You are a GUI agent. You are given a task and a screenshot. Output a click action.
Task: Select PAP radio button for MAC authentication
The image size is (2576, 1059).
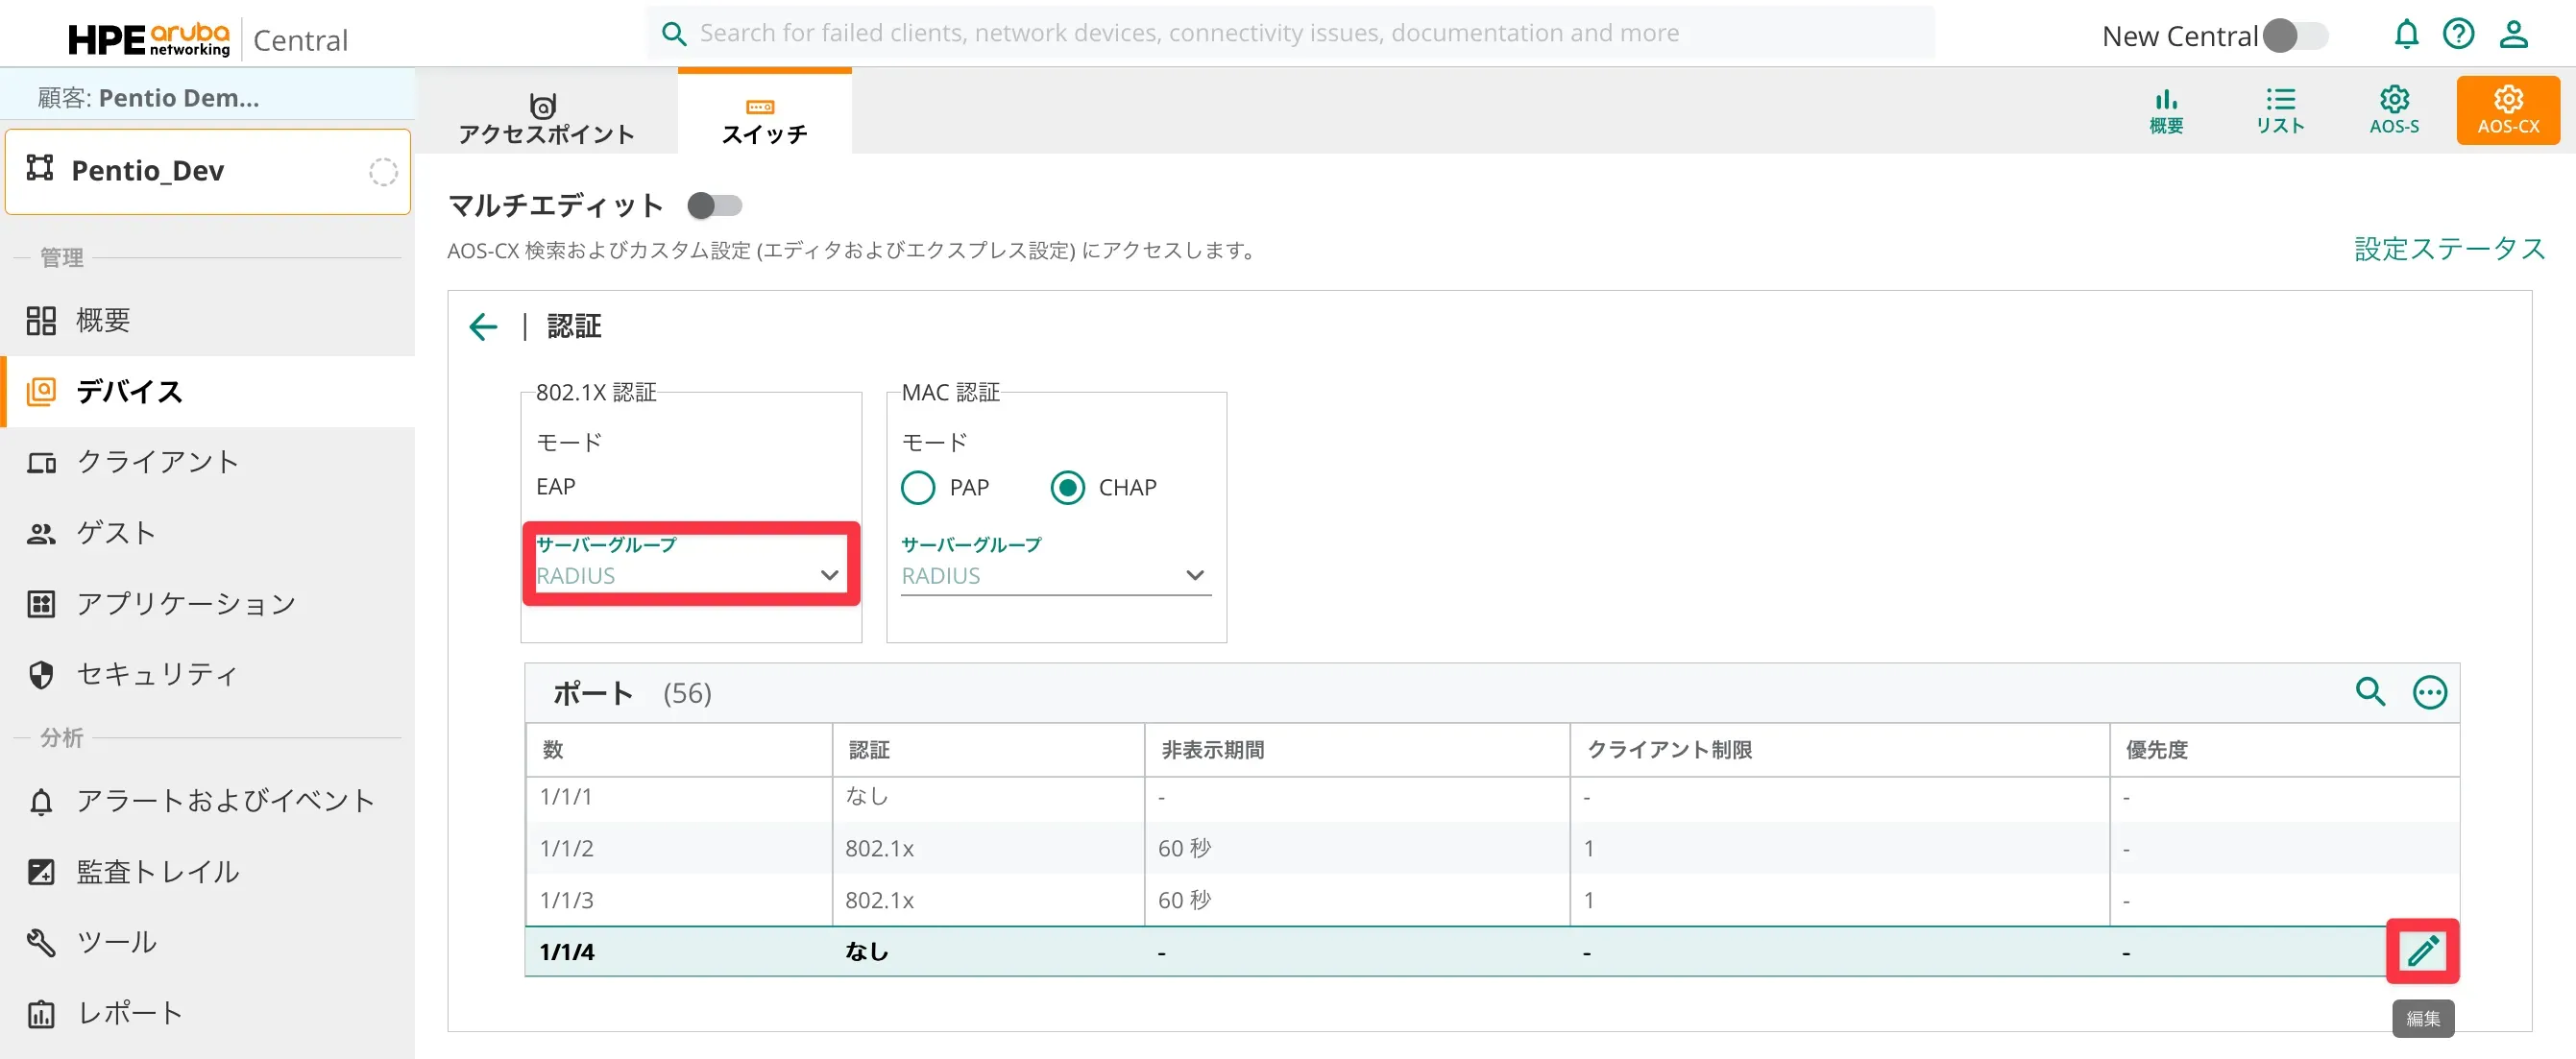tap(917, 488)
